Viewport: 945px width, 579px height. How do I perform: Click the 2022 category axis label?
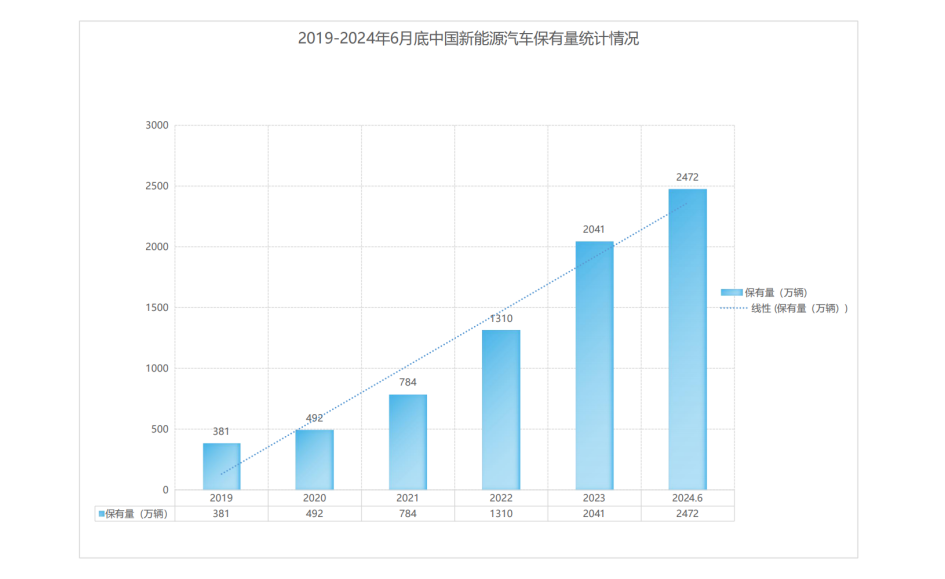click(x=501, y=498)
